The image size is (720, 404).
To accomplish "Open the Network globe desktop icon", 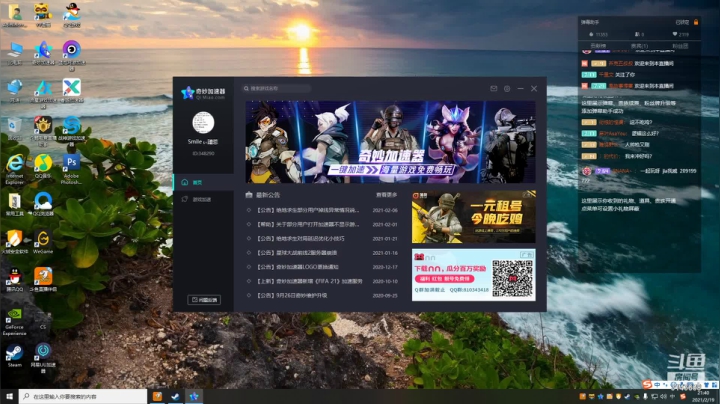I will [15, 91].
